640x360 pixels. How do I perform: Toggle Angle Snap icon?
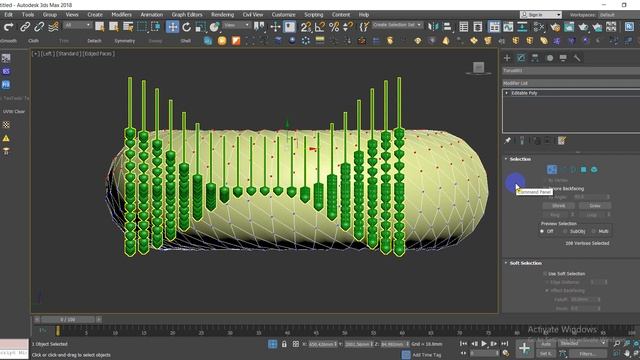coord(320,27)
